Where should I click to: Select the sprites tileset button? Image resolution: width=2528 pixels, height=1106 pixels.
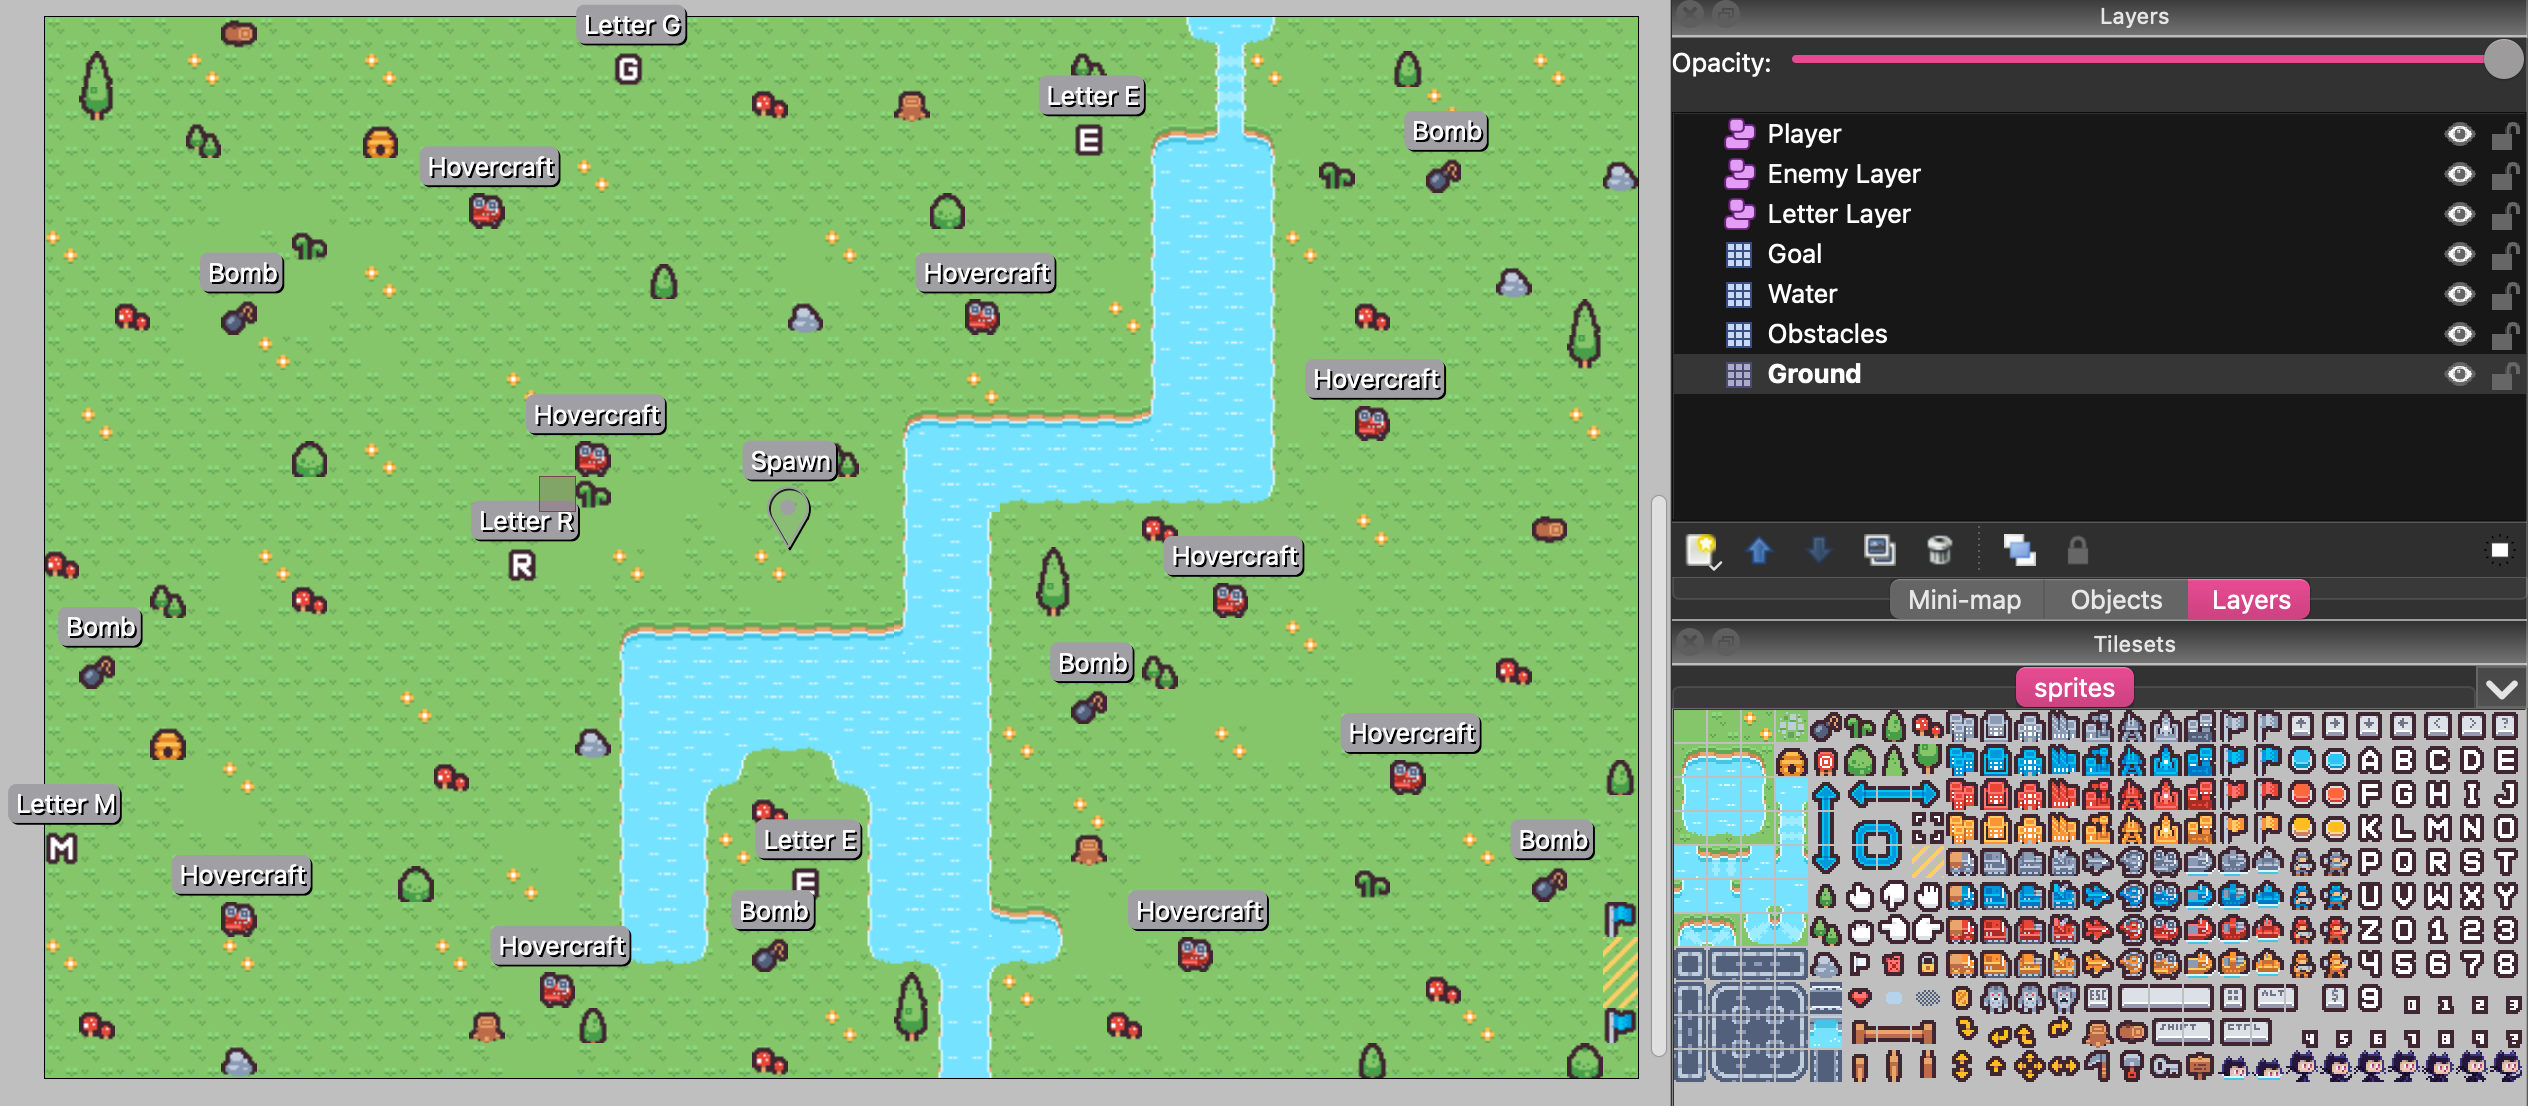2074,687
